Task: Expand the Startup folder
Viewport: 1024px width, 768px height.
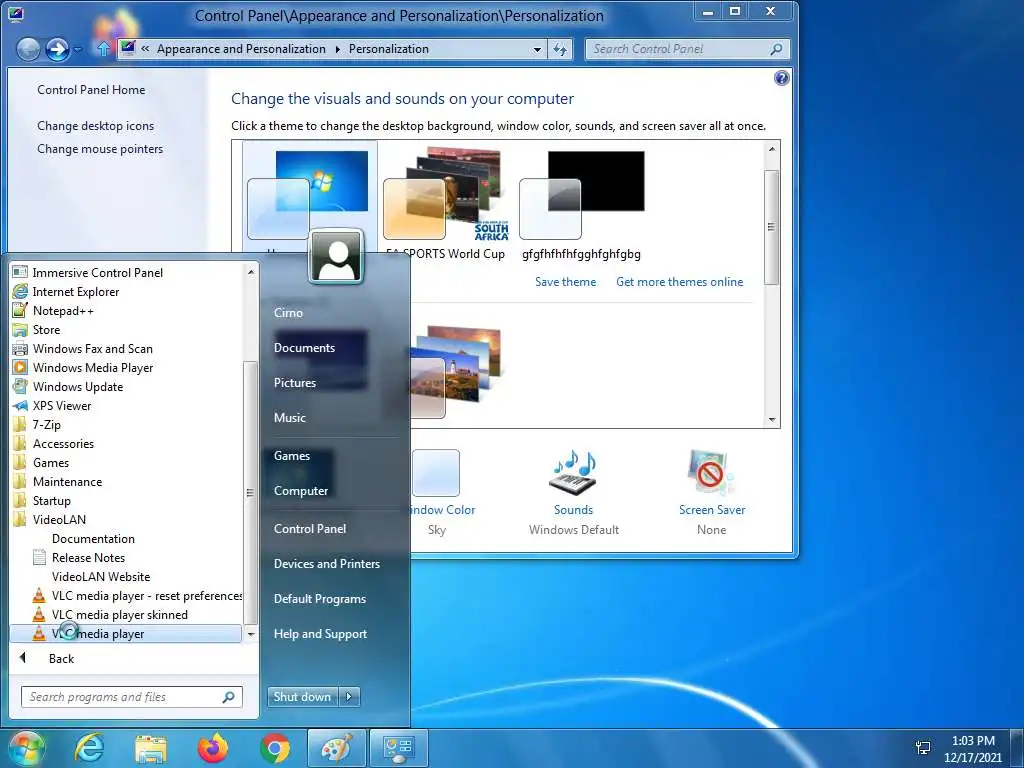Action: 125,500
